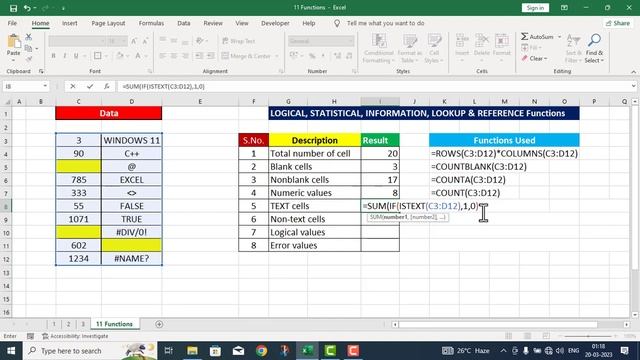
Task: Toggle Underline formatting button
Action: [76, 56]
